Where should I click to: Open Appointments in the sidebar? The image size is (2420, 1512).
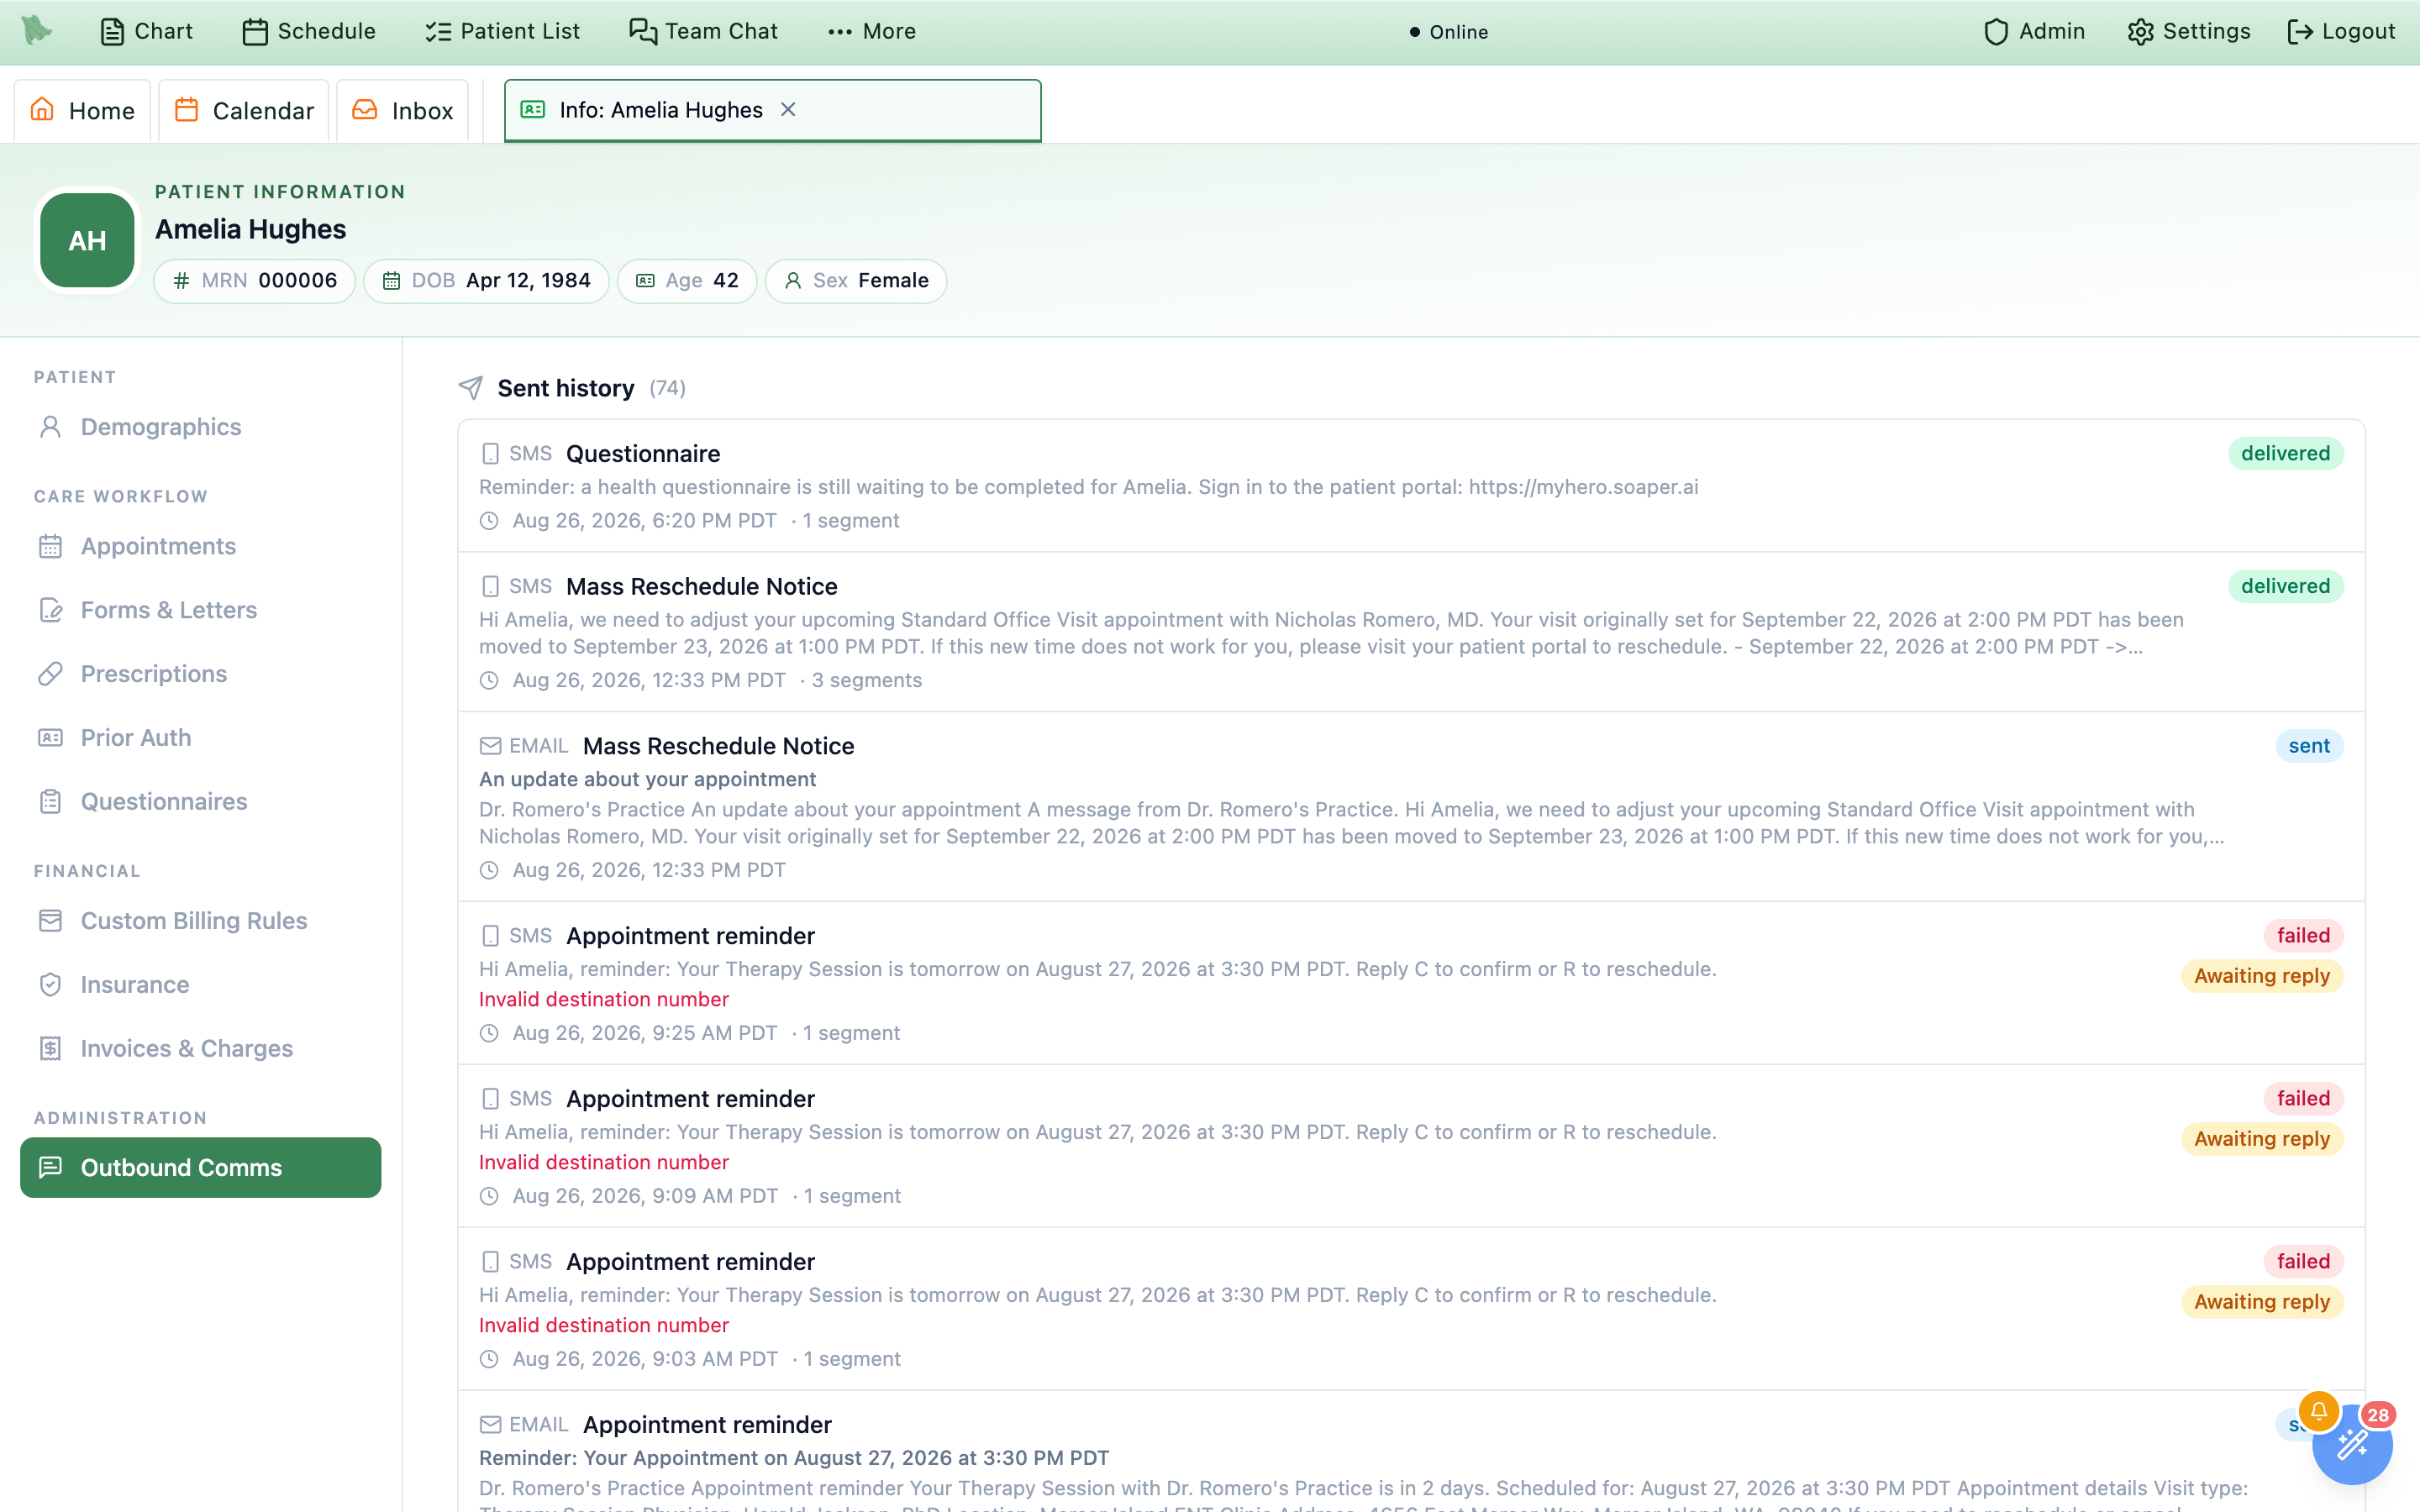(x=200, y=546)
